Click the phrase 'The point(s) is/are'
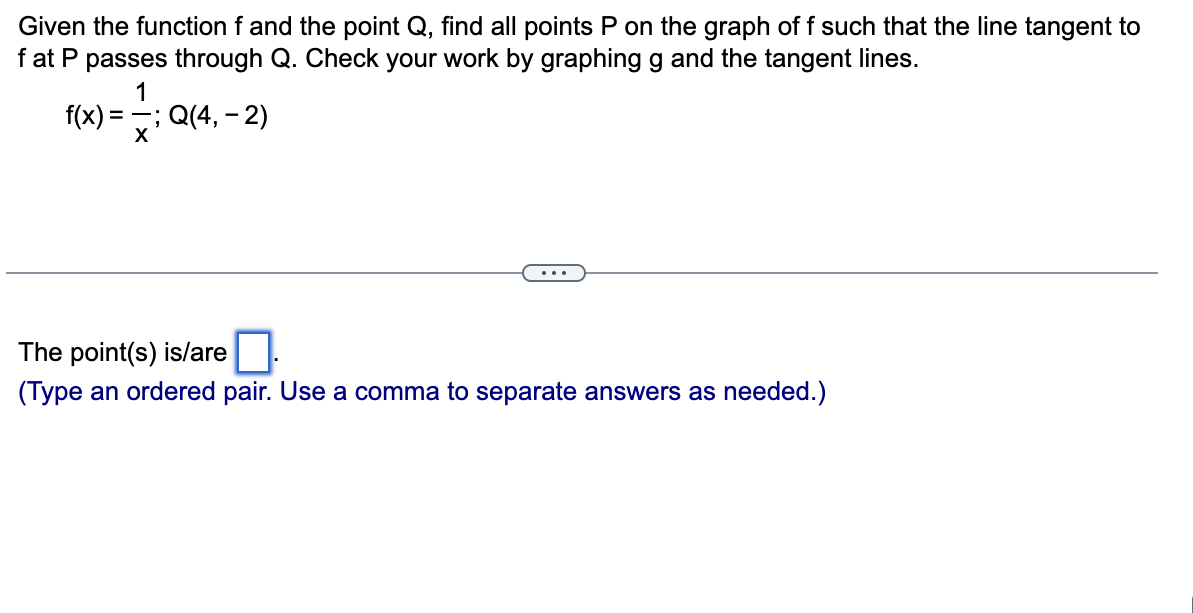This screenshot has width=1193, height=613. pyautogui.click(x=121, y=351)
